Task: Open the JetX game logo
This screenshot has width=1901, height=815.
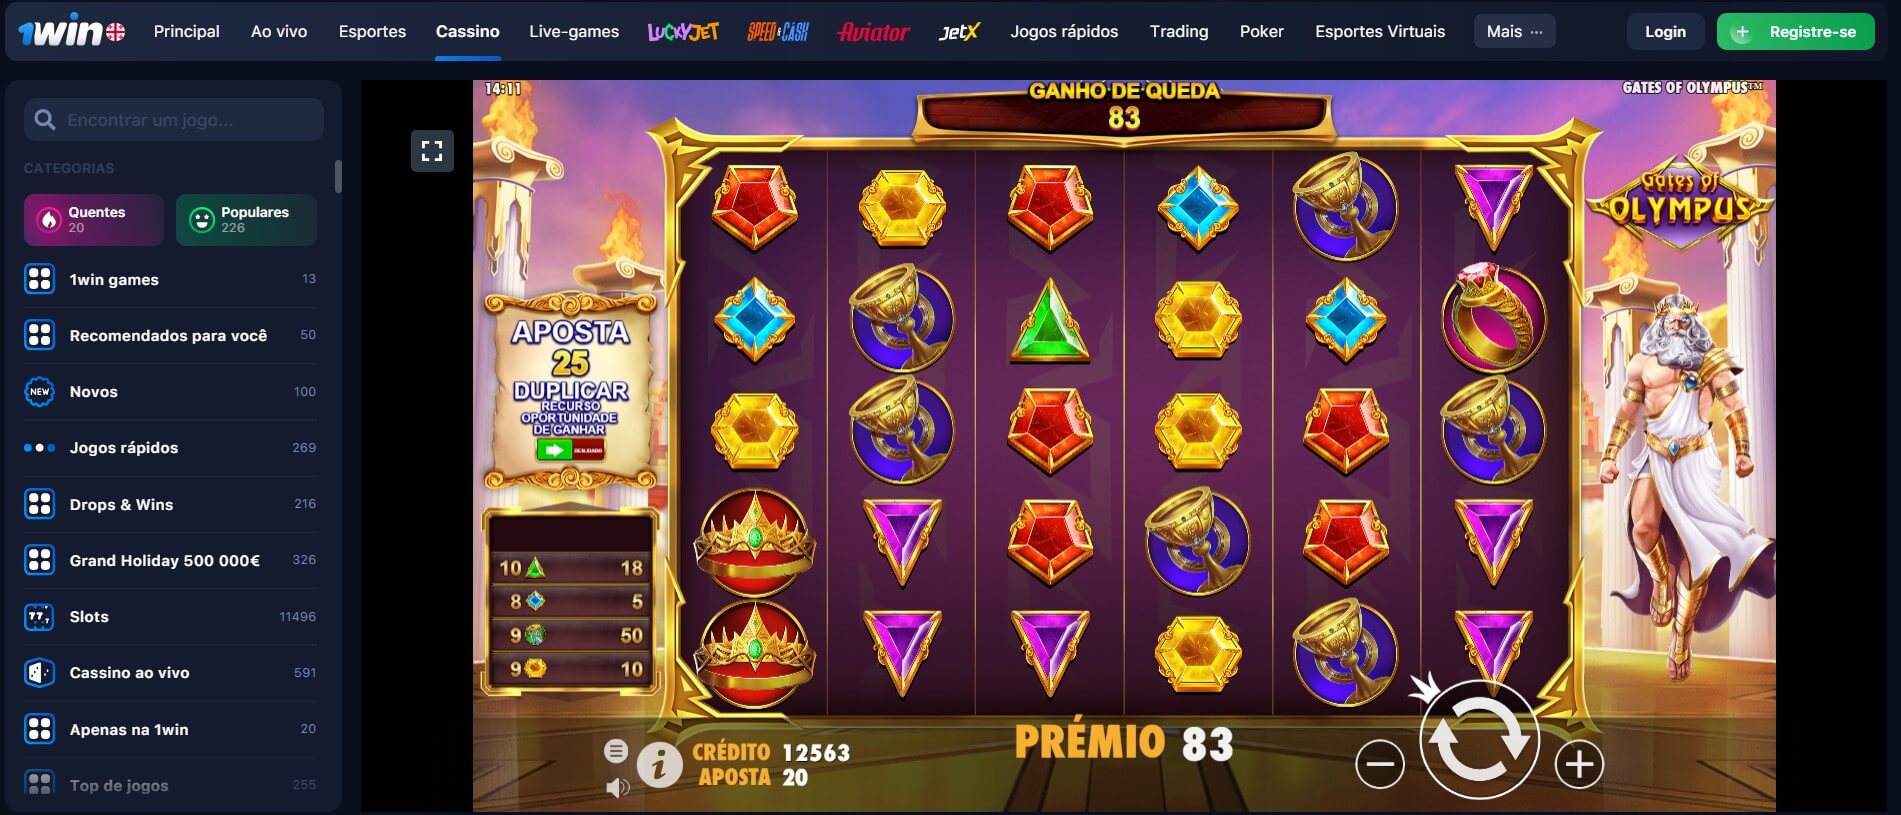Action: [x=958, y=32]
